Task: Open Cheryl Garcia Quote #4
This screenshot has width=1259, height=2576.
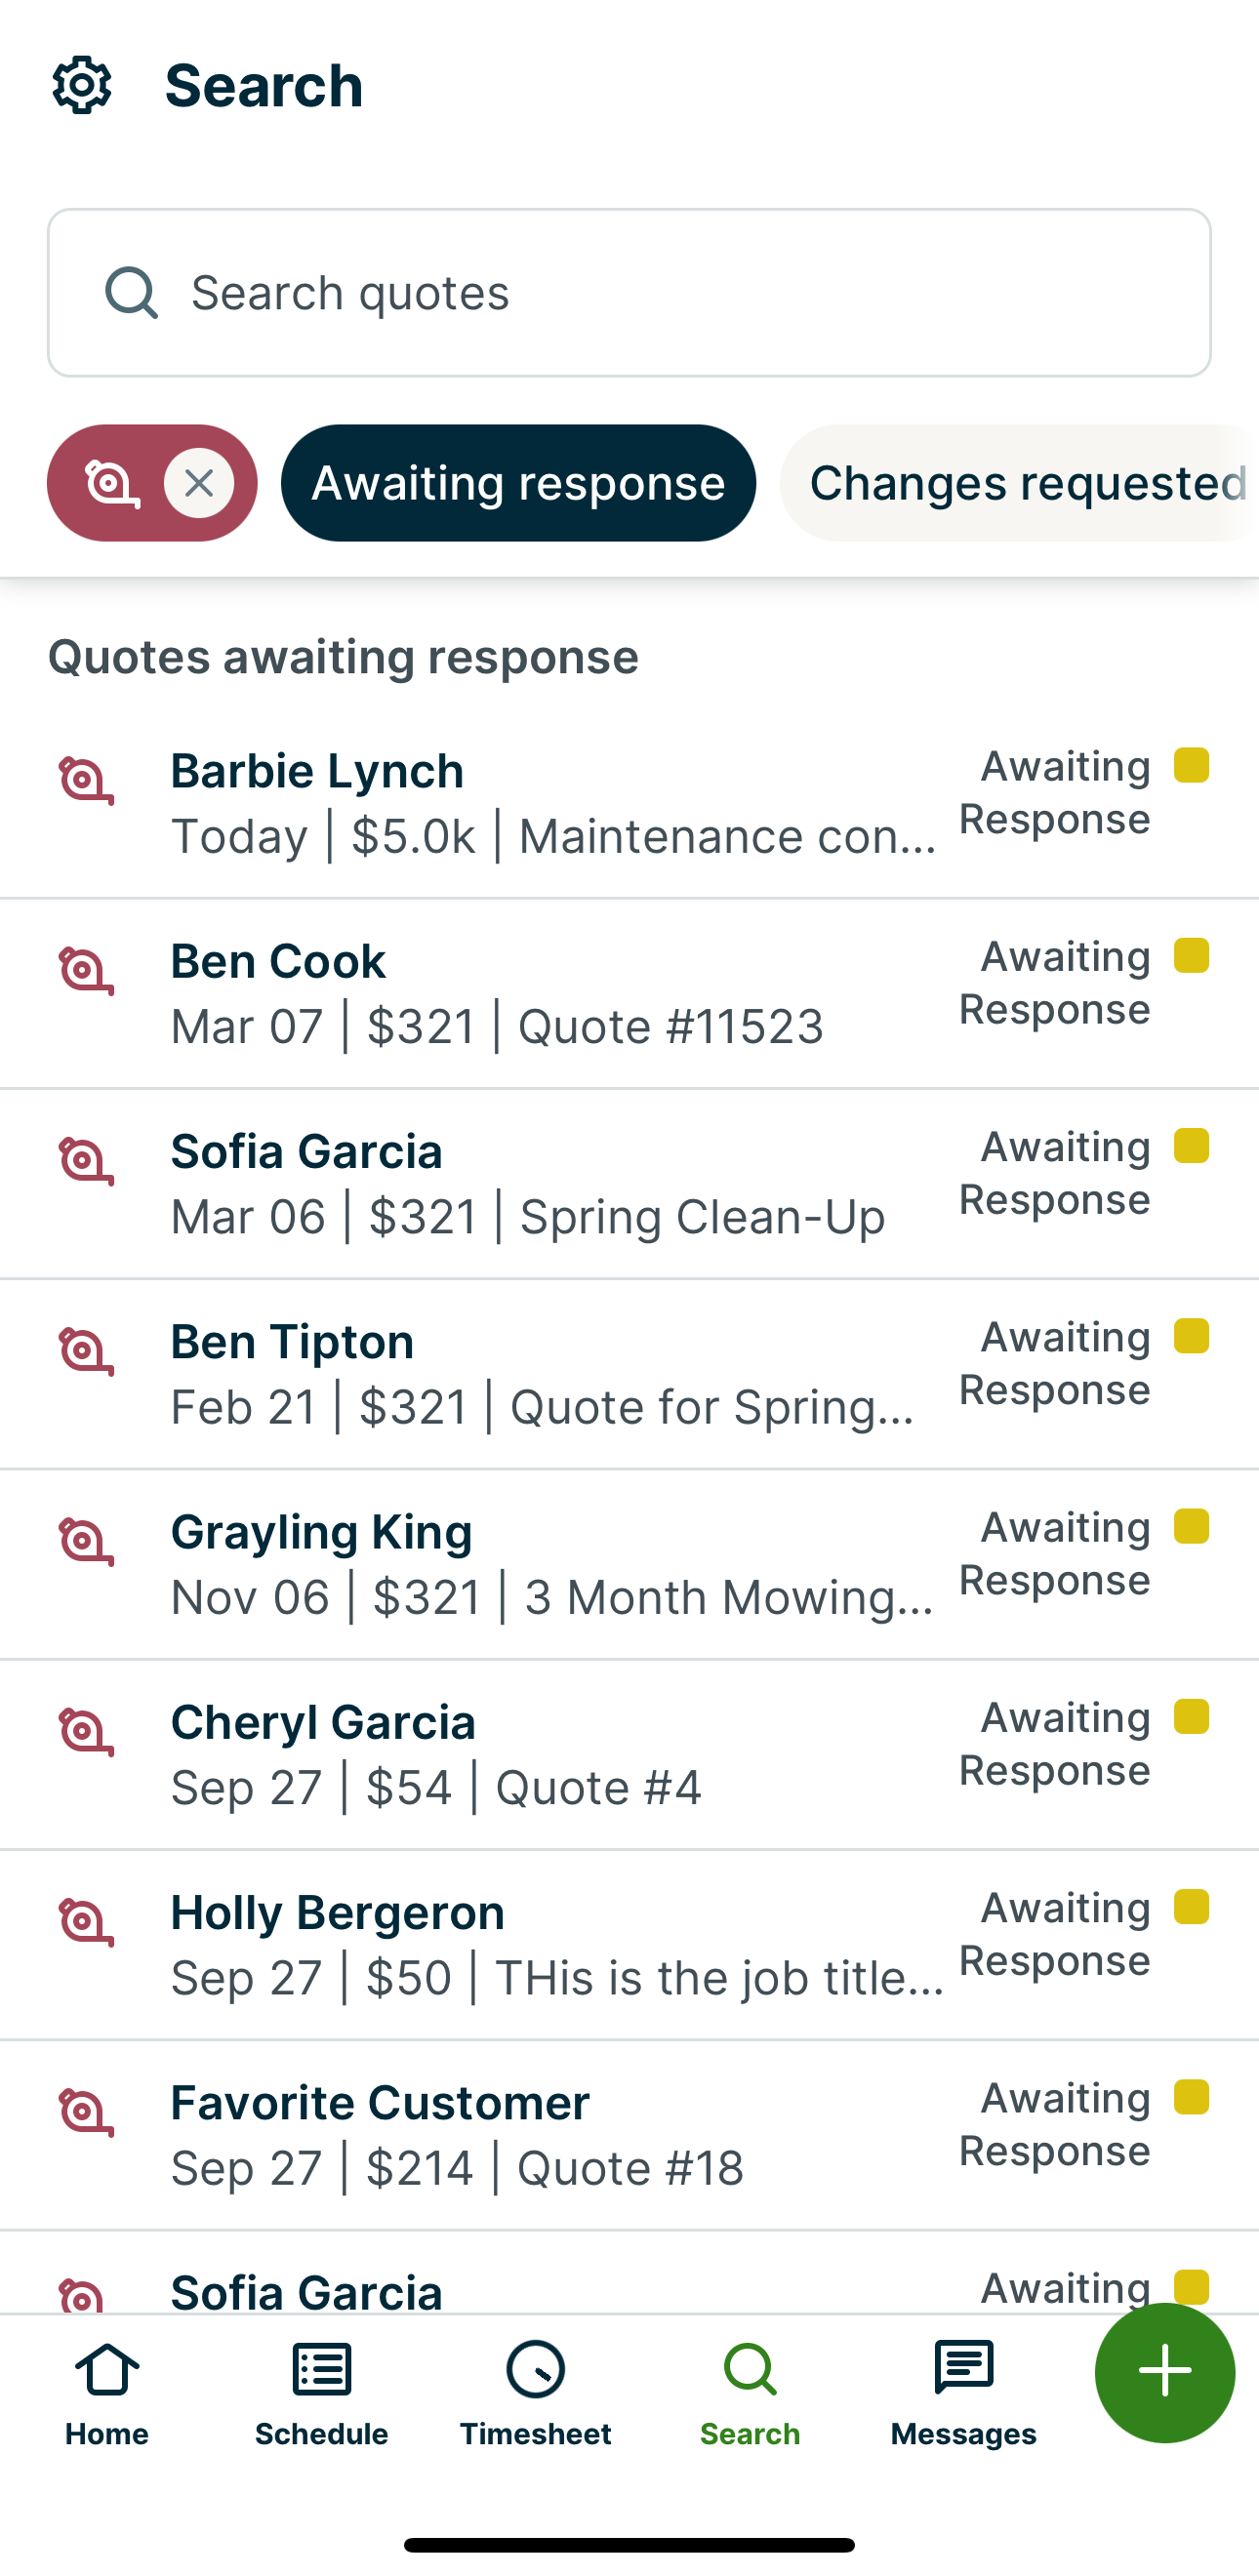Action: 550,1755
